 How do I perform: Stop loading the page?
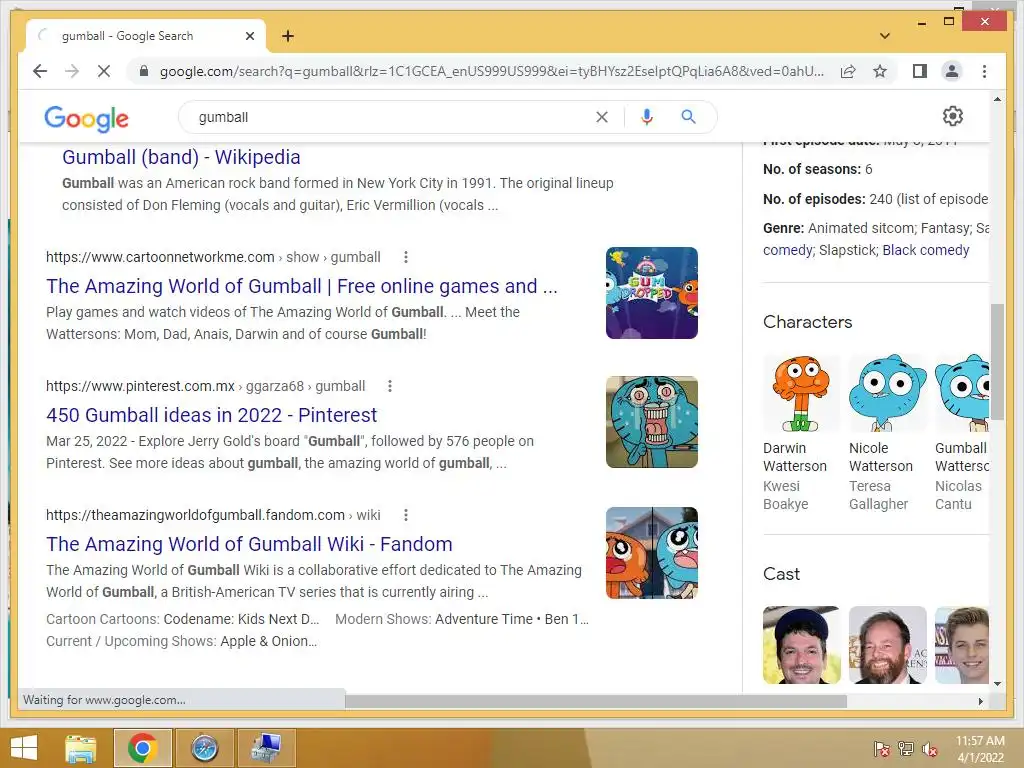tap(104, 71)
